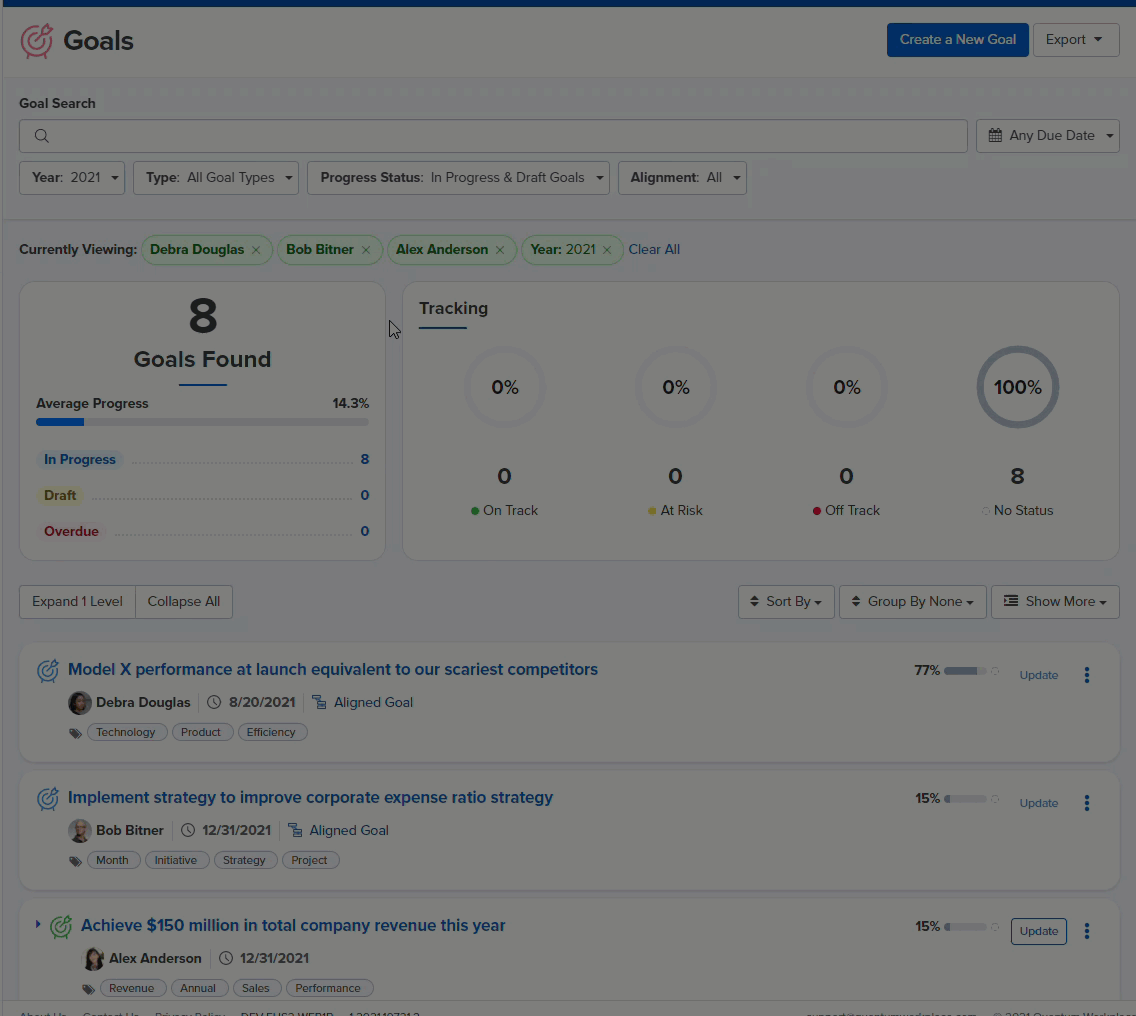Click Clear All filters link
The image size is (1136, 1016).
point(653,249)
